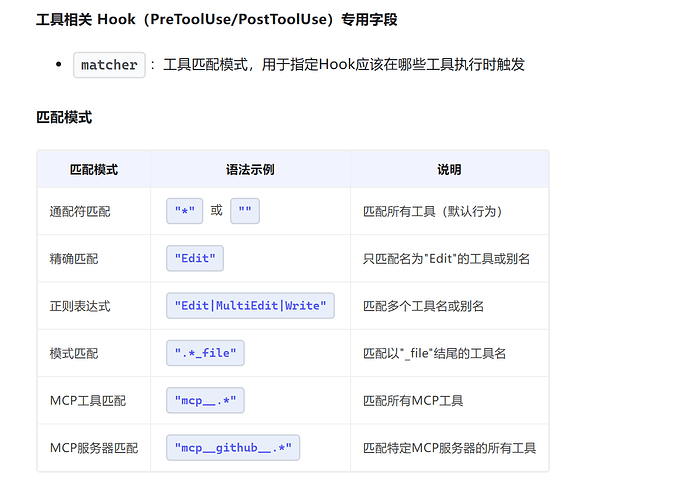Image resolution: width=690 pixels, height=491 pixels.
Task: Click the "Edit|MultiEdit|Write" regex code example
Action: [x=250, y=306]
